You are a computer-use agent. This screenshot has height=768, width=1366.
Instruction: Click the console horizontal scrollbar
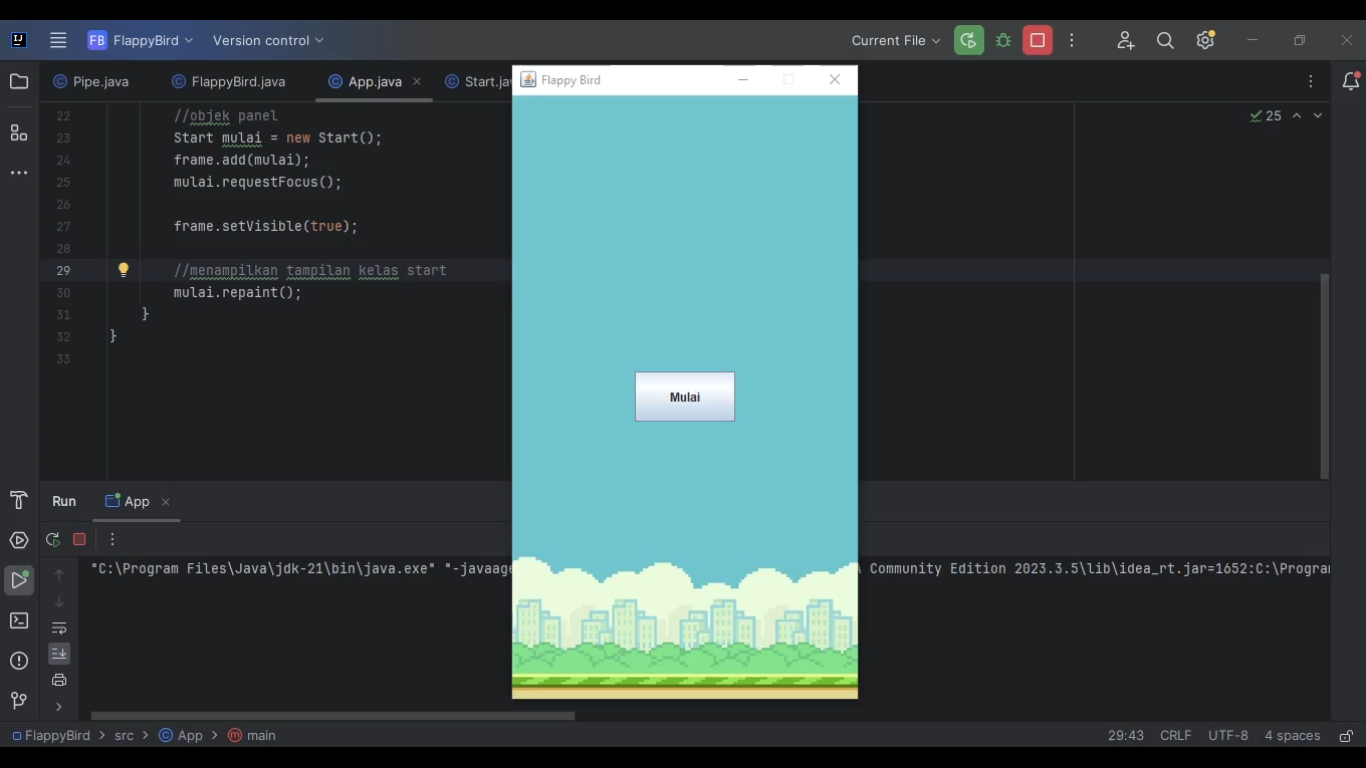click(333, 716)
